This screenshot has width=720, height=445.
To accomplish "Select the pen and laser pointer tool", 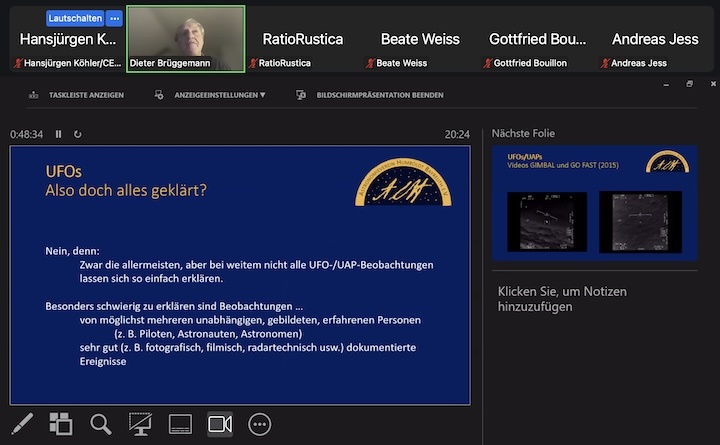I will 22,423.
